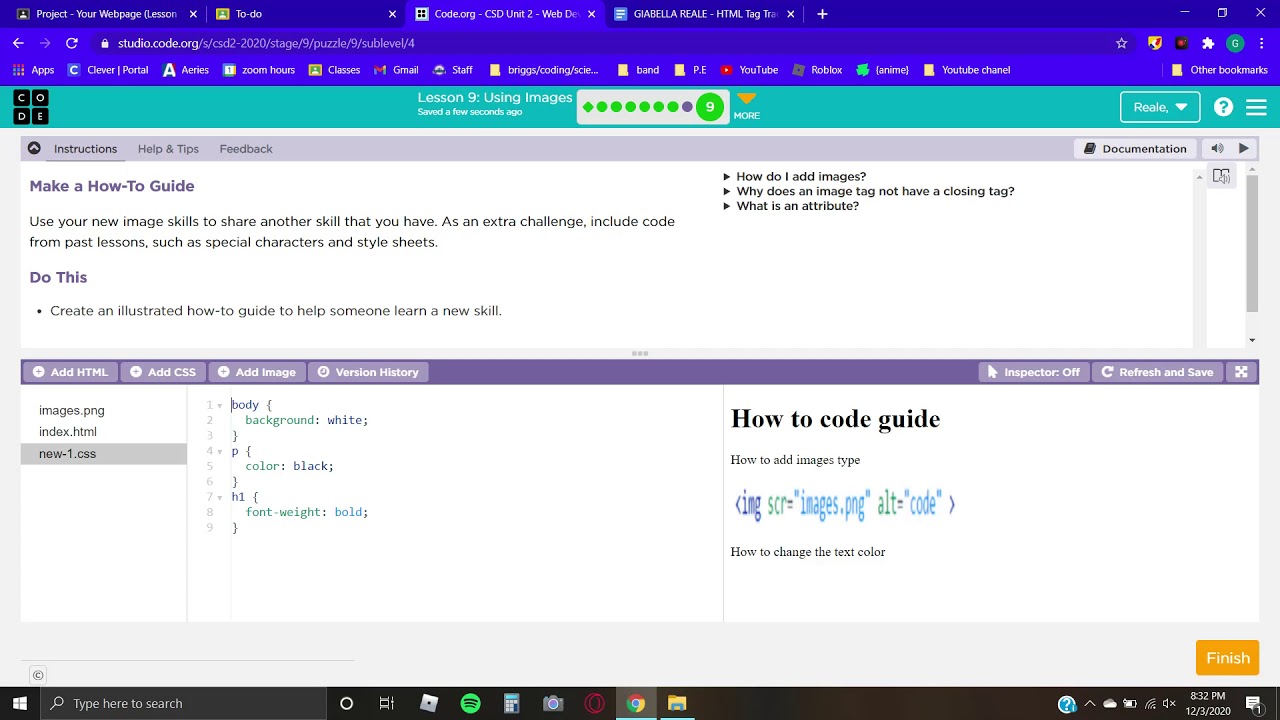Click the Add CSS button
Viewport: 1280px width, 720px height.
point(163,372)
